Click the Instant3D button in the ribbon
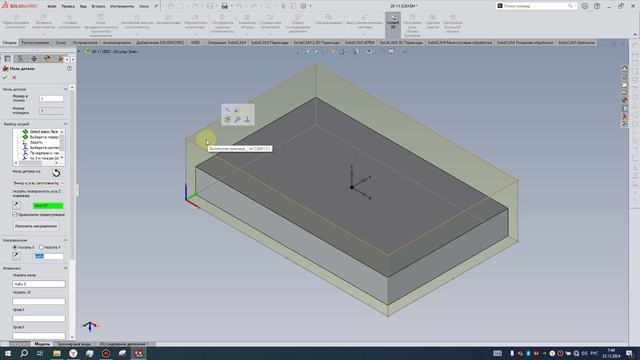Screen dimensions: 640x360 [393, 24]
